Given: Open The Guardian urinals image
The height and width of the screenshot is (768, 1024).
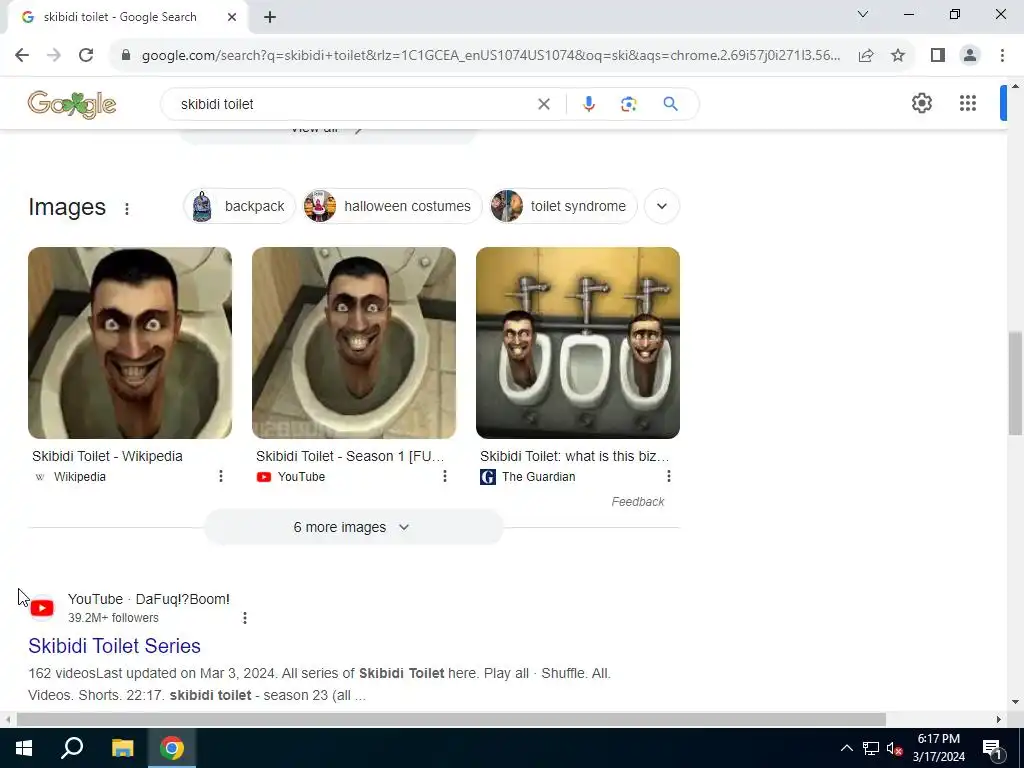Looking at the screenshot, I should [x=578, y=343].
